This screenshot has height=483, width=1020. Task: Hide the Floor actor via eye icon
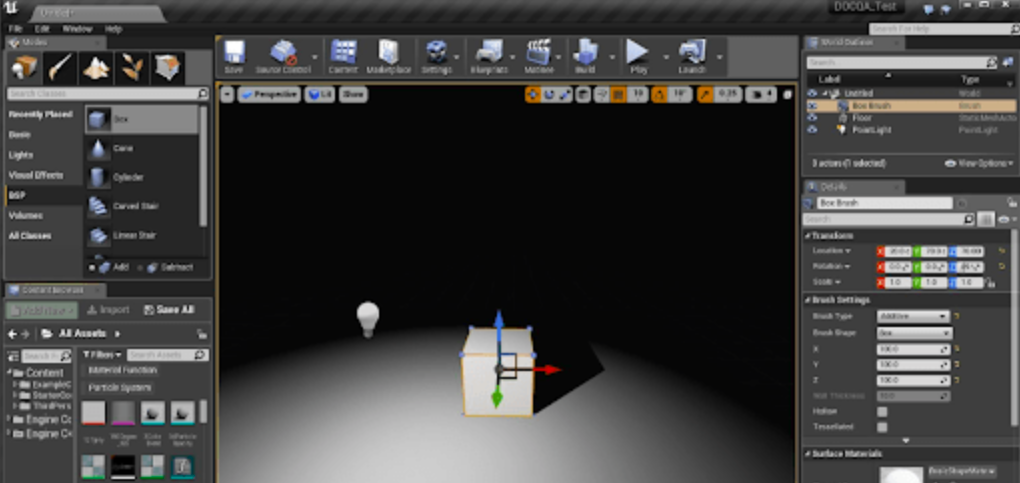(812, 118)
